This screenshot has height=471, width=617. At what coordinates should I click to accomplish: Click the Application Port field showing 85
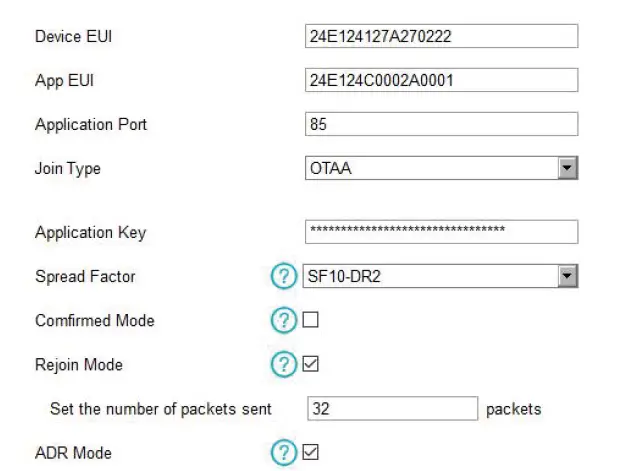tap(441, 124)
